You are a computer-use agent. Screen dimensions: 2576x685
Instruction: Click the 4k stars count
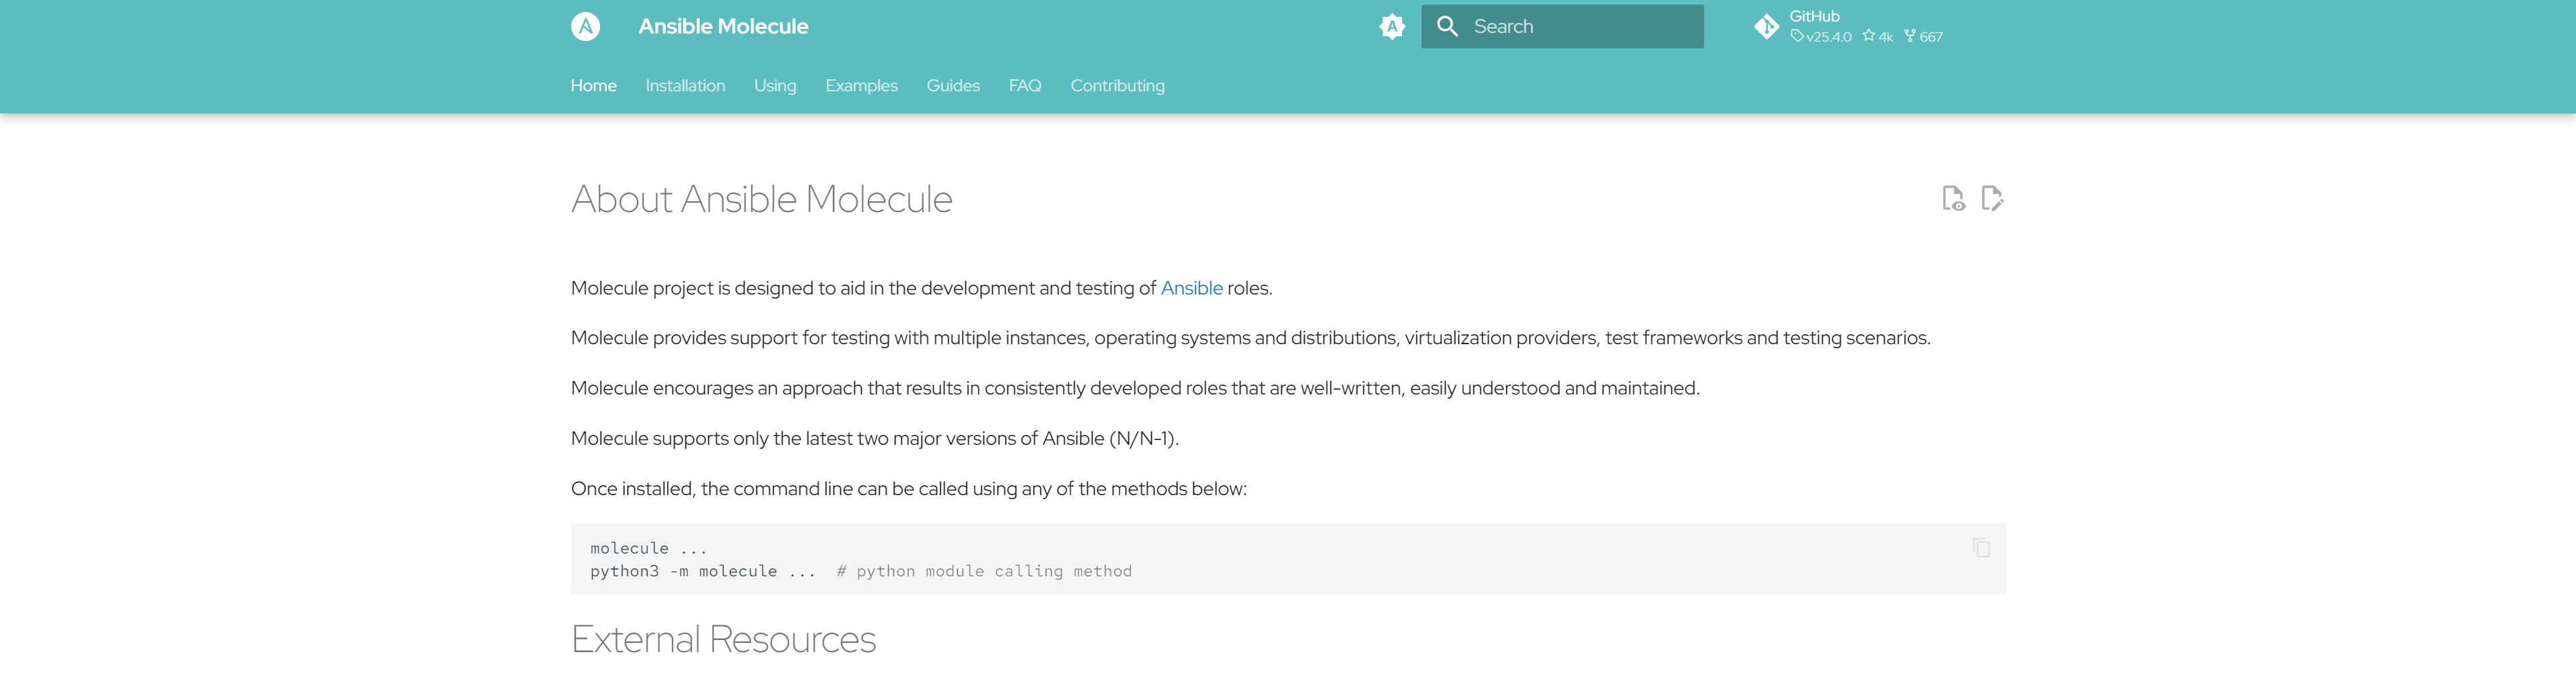[x=1877, y=37]
